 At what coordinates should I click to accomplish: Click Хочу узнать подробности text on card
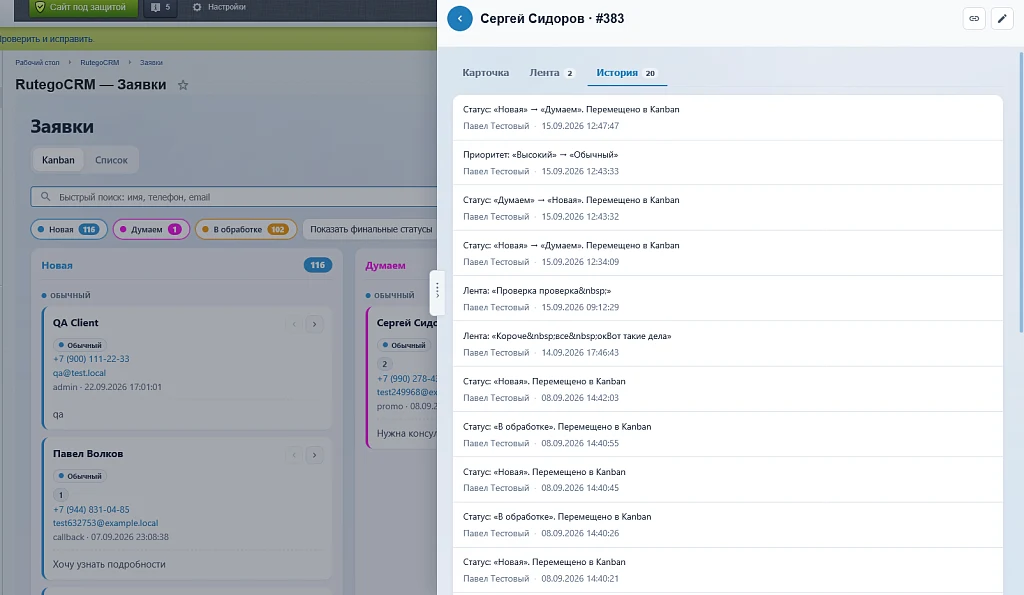109,564
